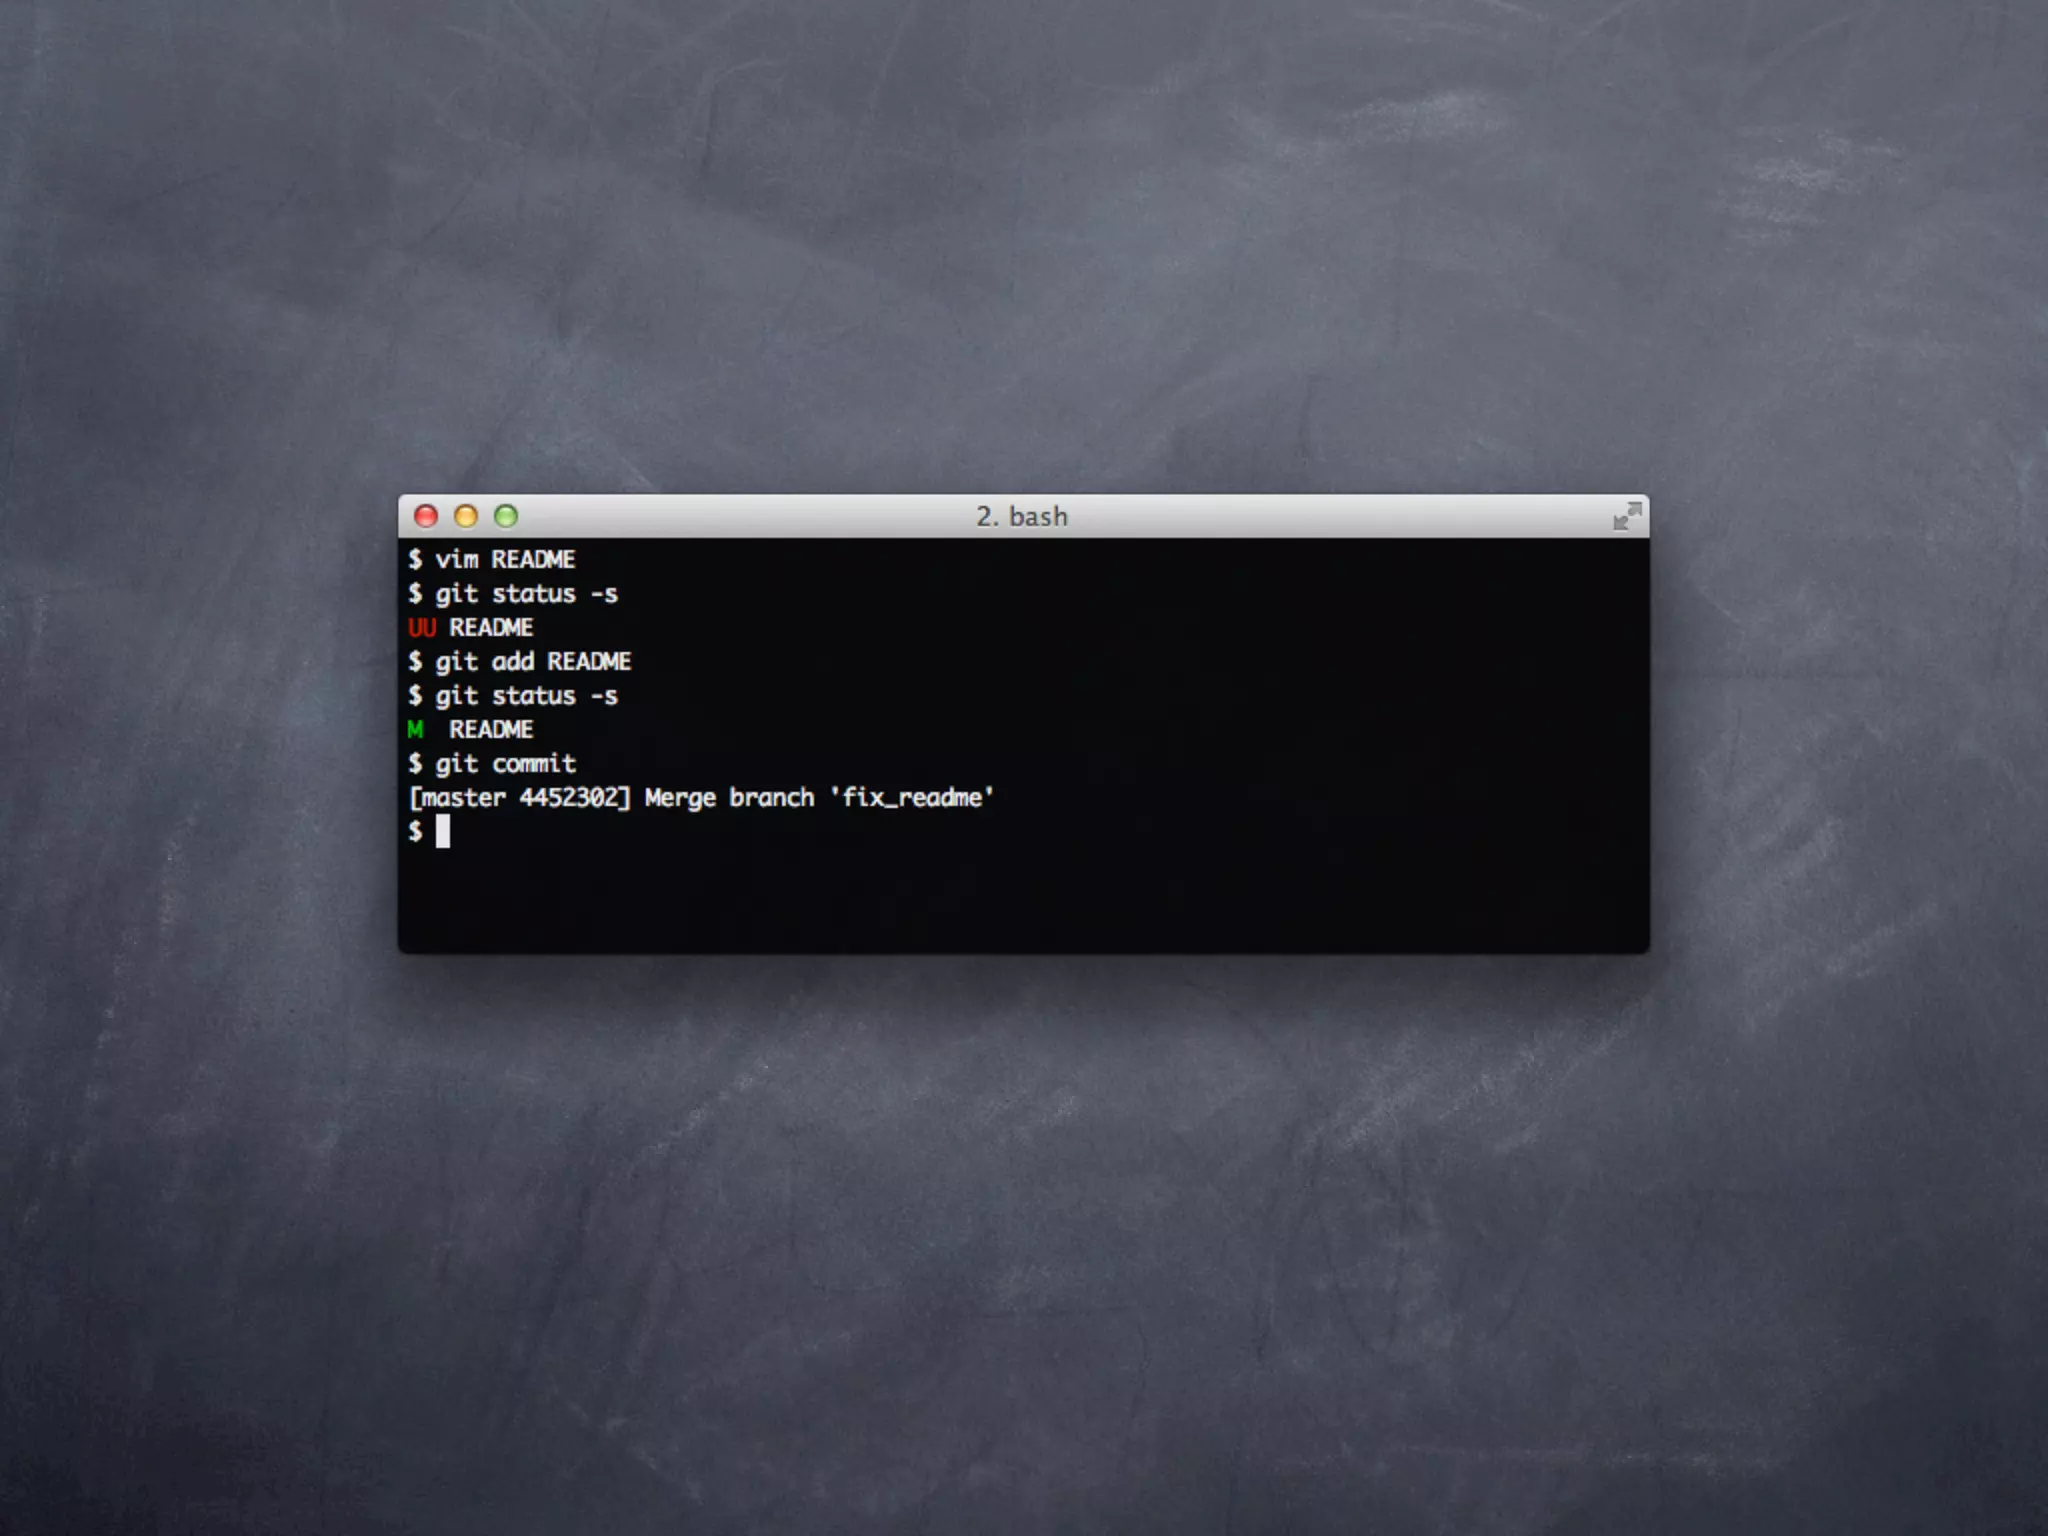Click the 'git commit' command line
The height and width of the screenshot is (1536, 2048).
(x=505, y=764)
